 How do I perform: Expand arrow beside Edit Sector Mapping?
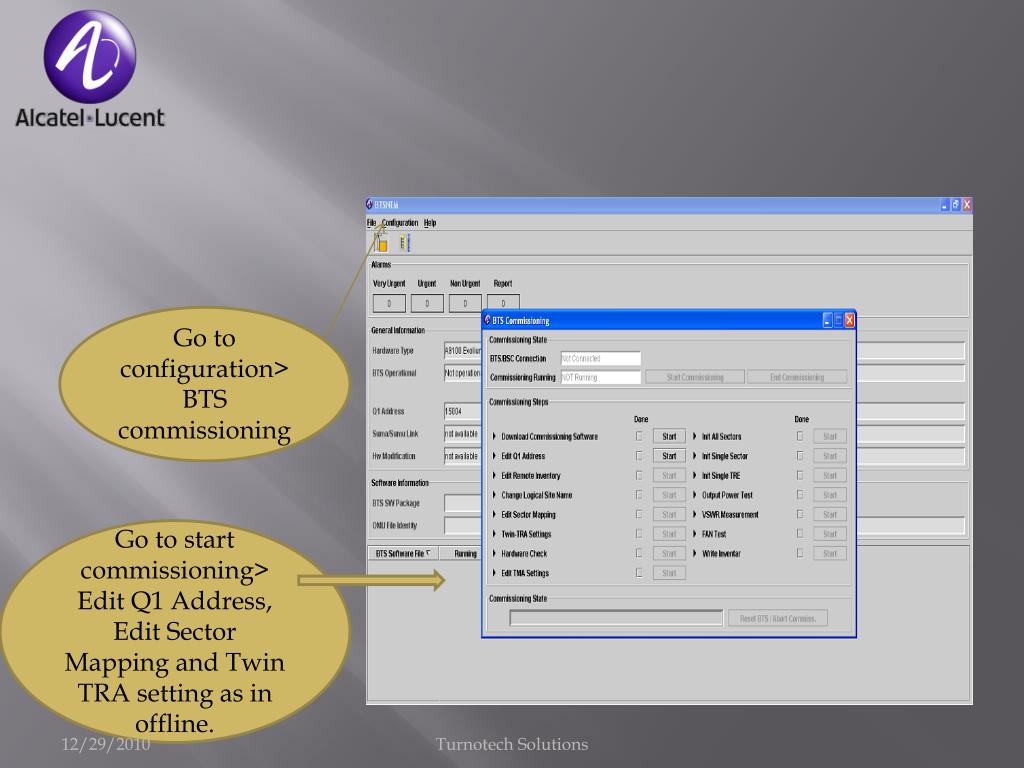click(494, 515)
